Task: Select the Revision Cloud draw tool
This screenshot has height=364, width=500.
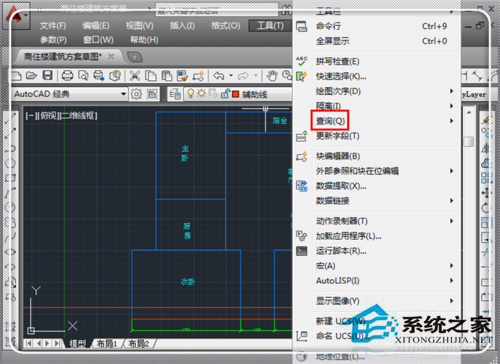Action: (x=10, y=222)
